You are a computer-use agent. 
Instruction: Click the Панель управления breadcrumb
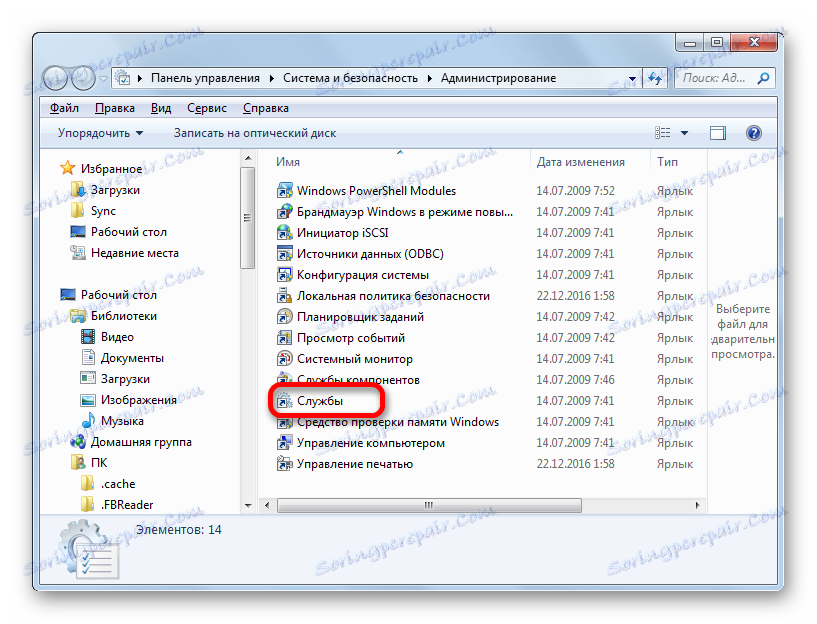(x=205, y=78)
